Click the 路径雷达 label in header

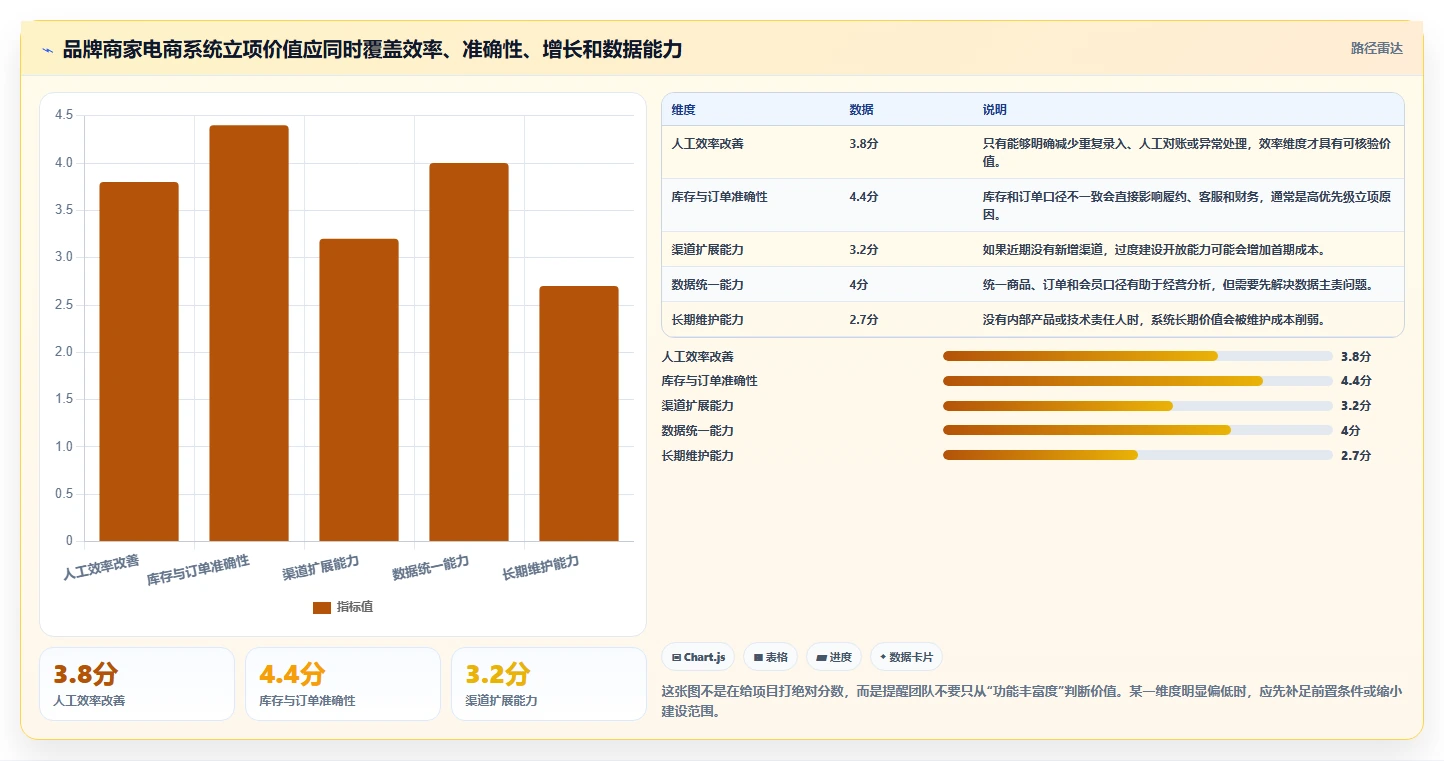click(x=1377, y=48)
